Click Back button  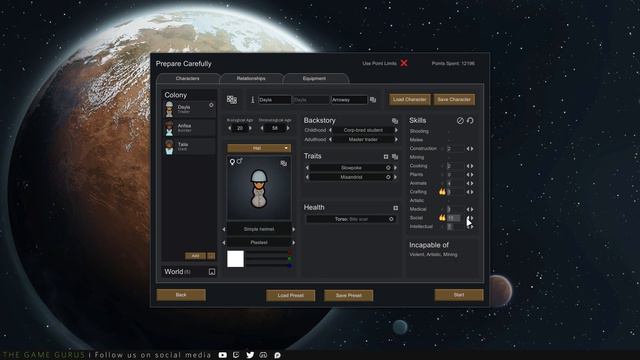point(181,295)
